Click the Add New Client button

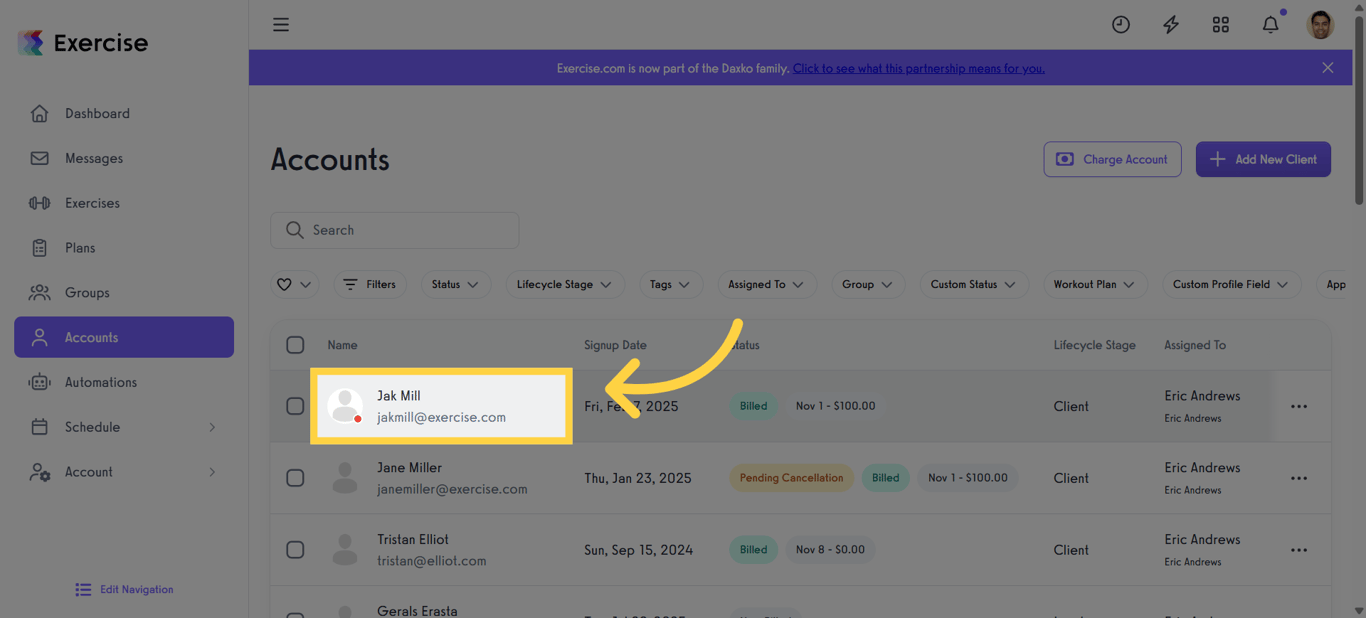pyautogui.click(x=1263, y=159)
